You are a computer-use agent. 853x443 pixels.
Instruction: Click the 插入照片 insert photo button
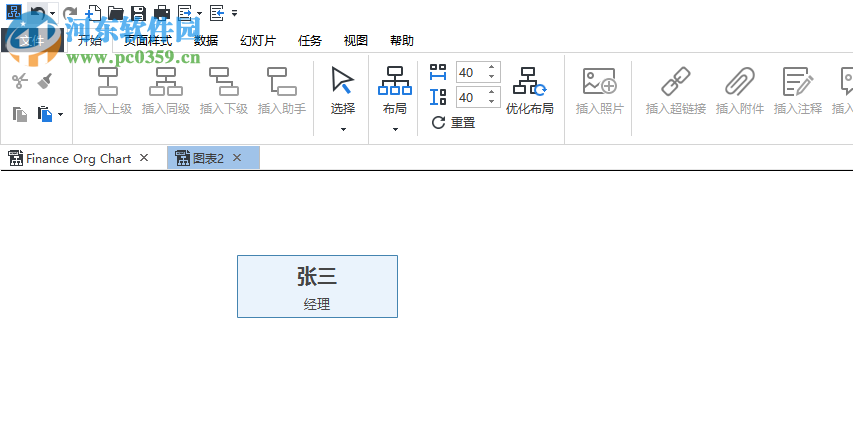[x=599, y=90]
